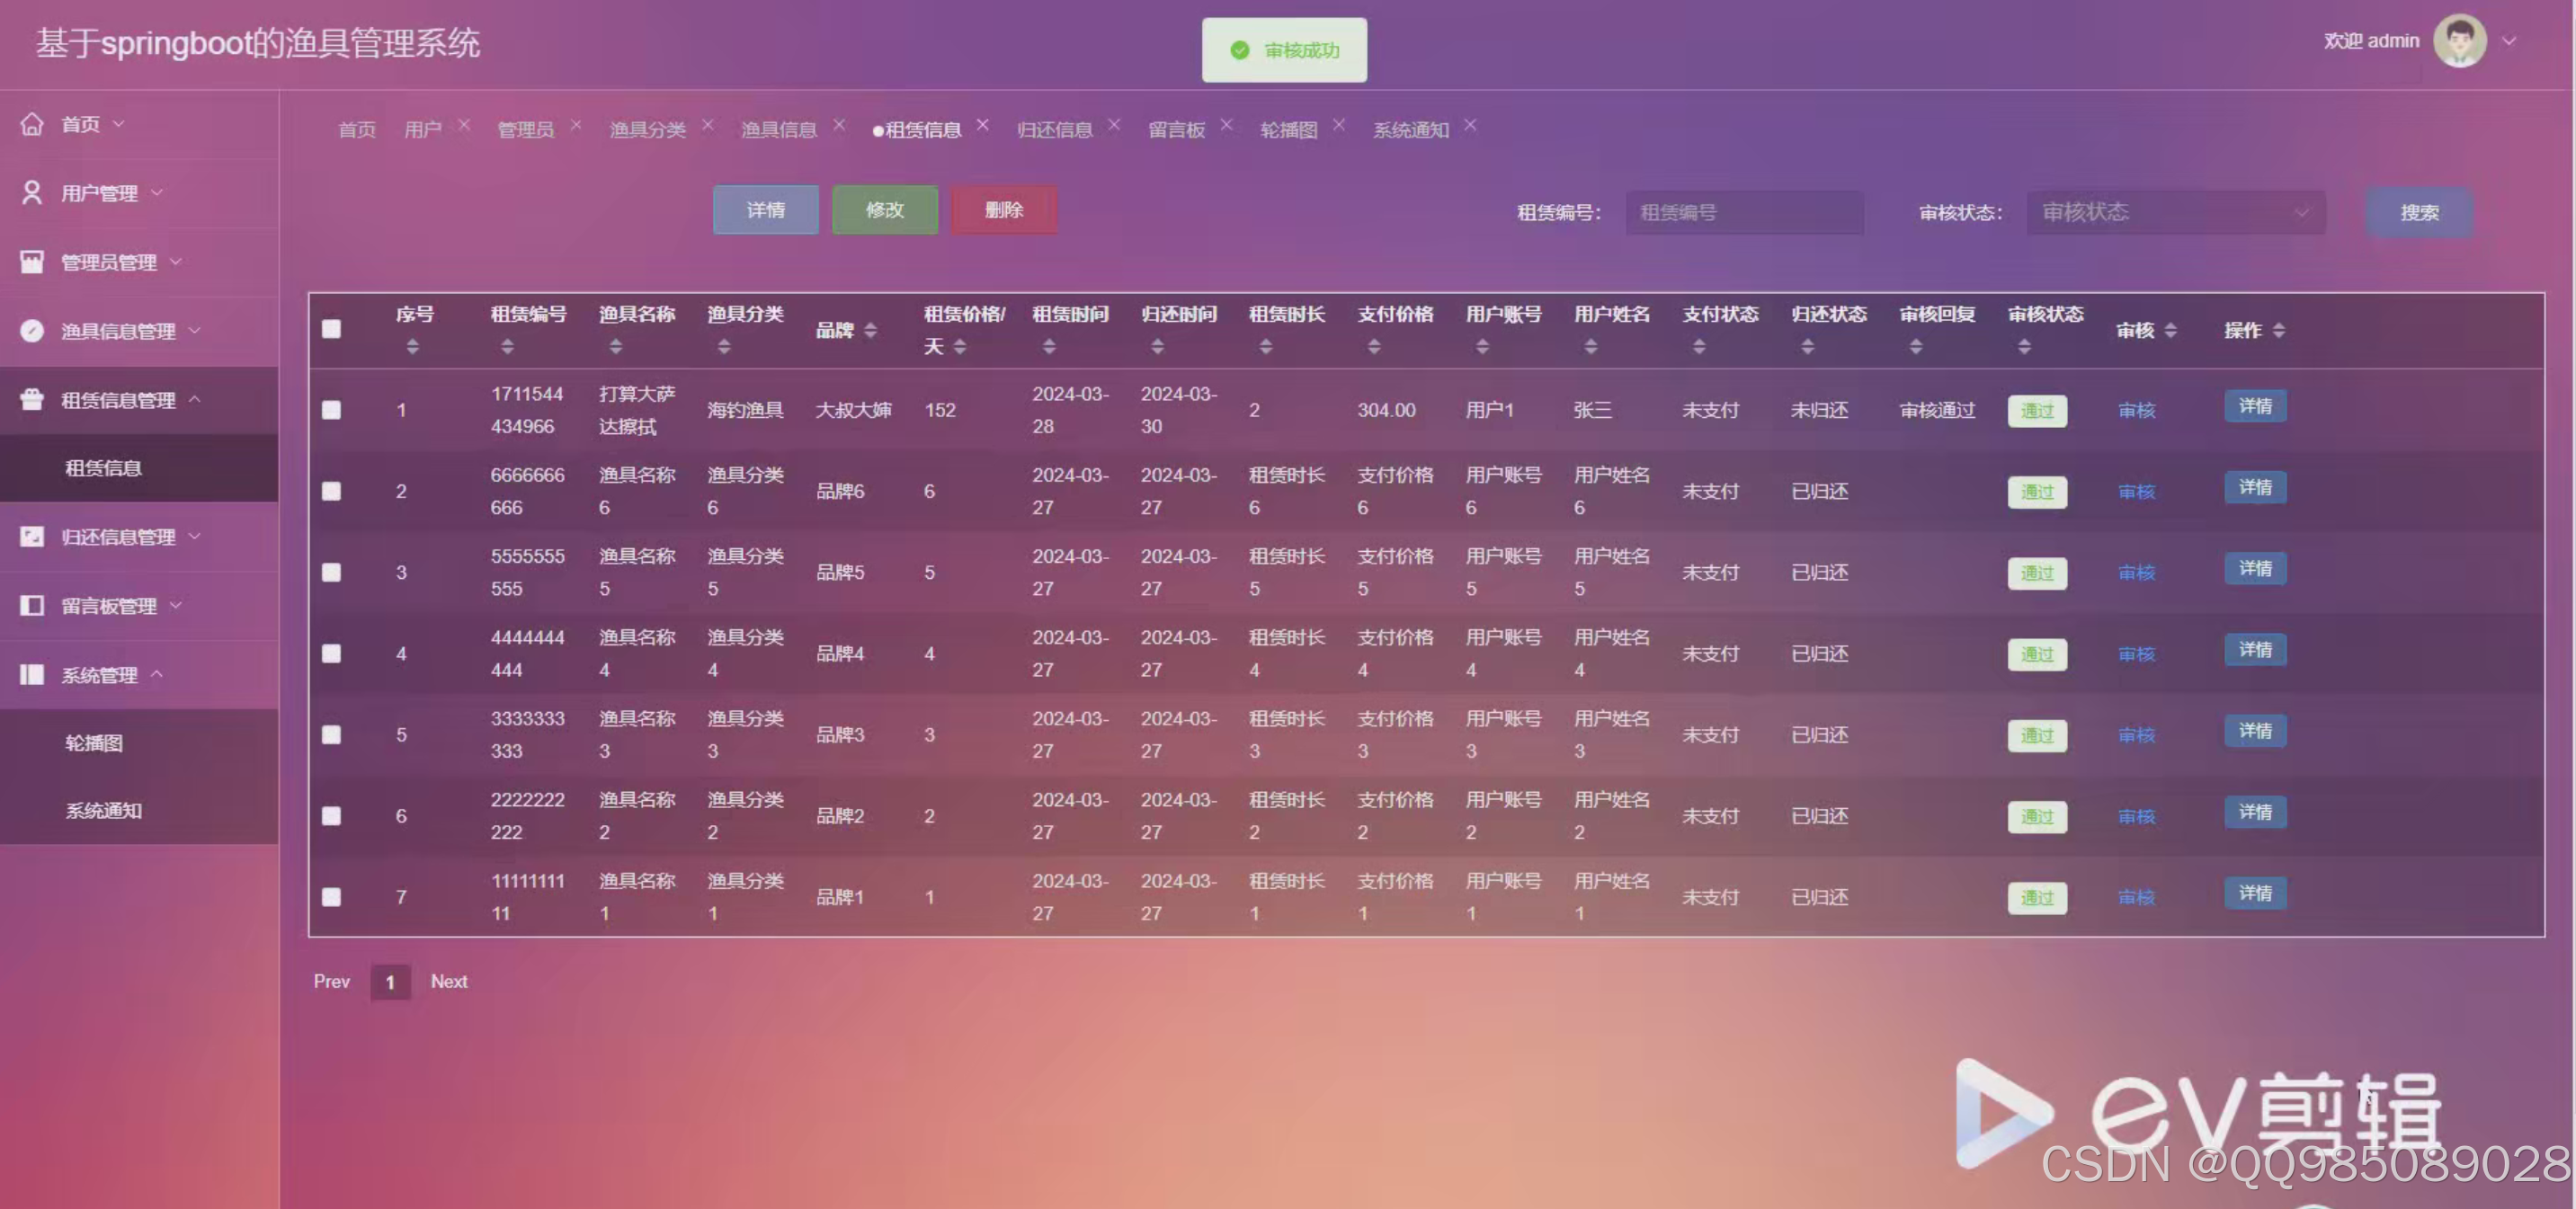Viewport: 2576px width, 1209px height.
Task: Sort table by 支付价格 column arrows
Action: coord(1373,347)
